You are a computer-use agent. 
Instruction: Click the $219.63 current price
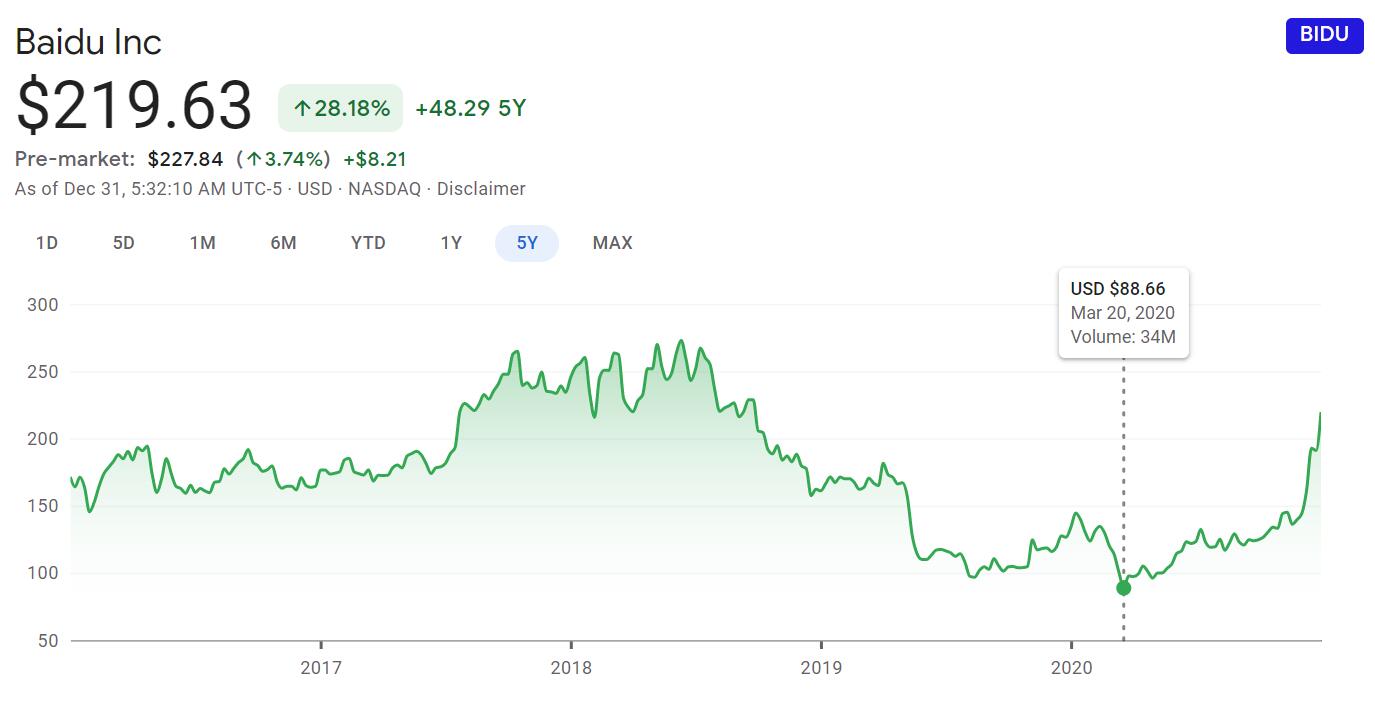pyautogui.click(x=134, y=107)
